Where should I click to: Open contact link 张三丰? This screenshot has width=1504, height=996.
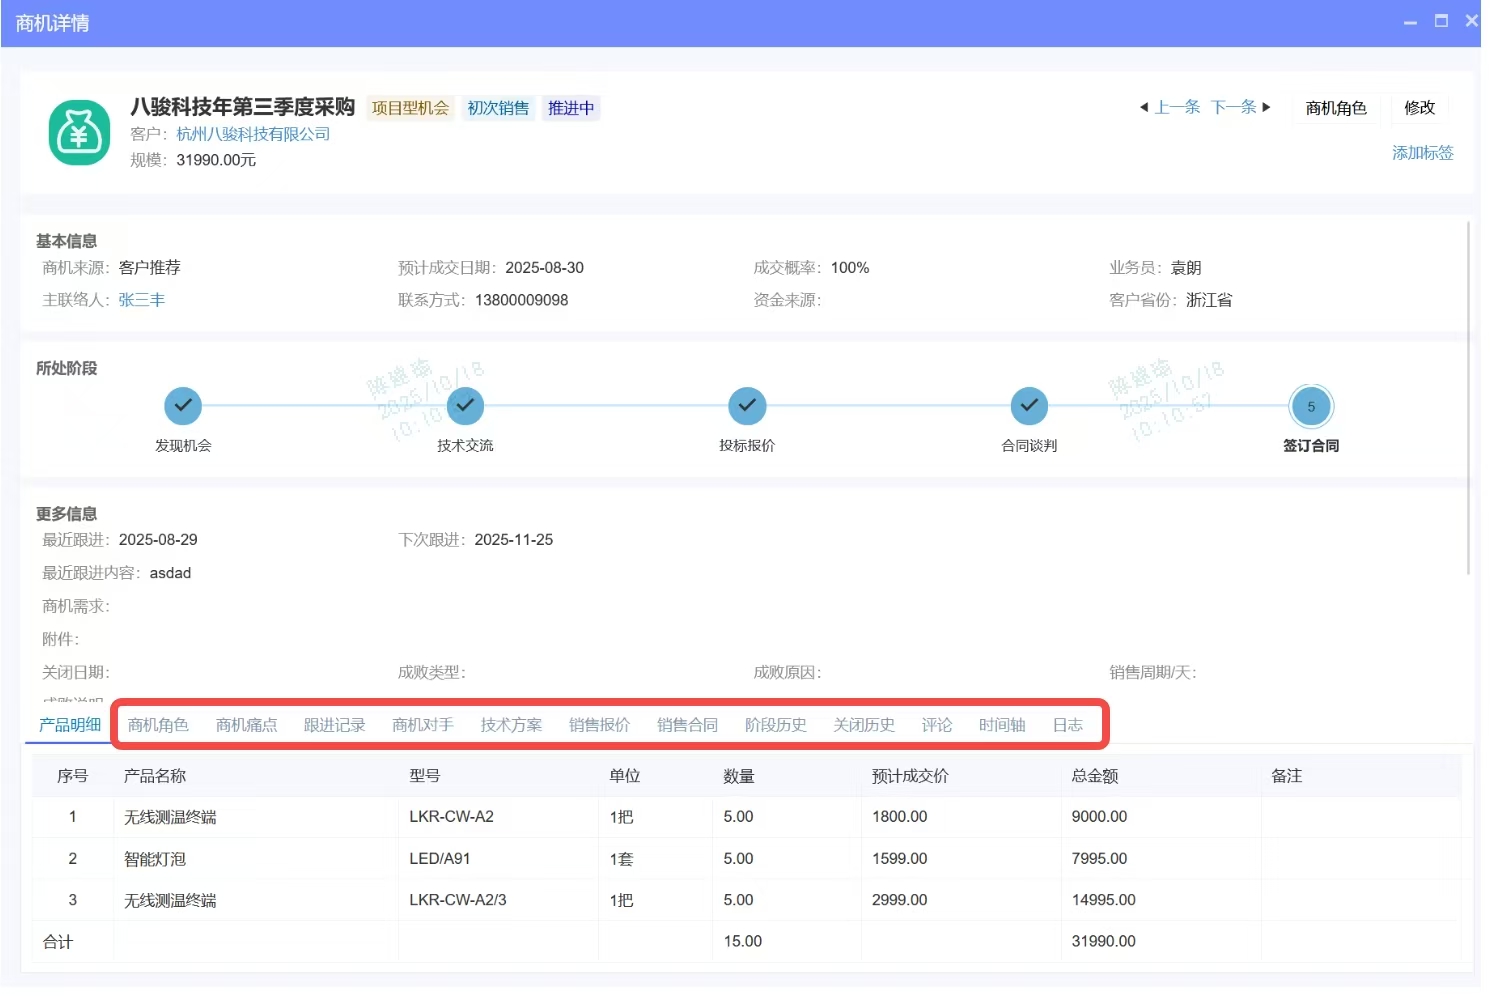[141, 299]
